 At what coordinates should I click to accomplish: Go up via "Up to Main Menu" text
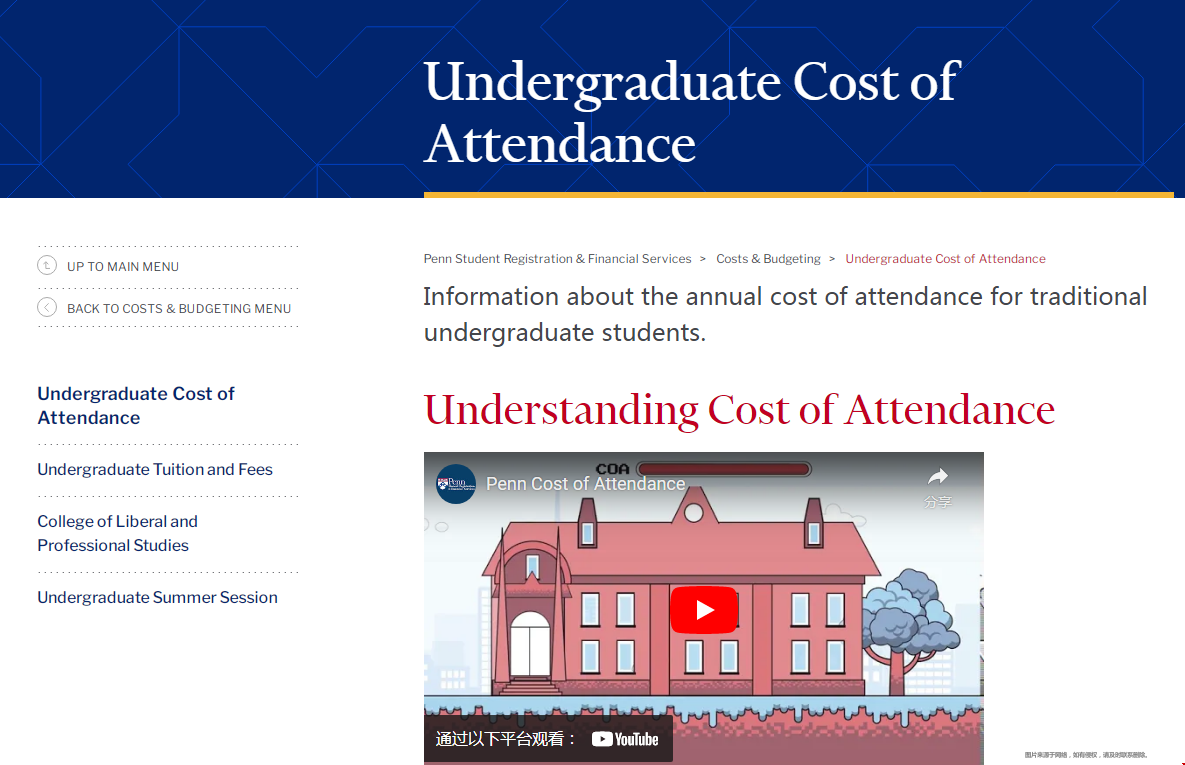pos(123,267)
